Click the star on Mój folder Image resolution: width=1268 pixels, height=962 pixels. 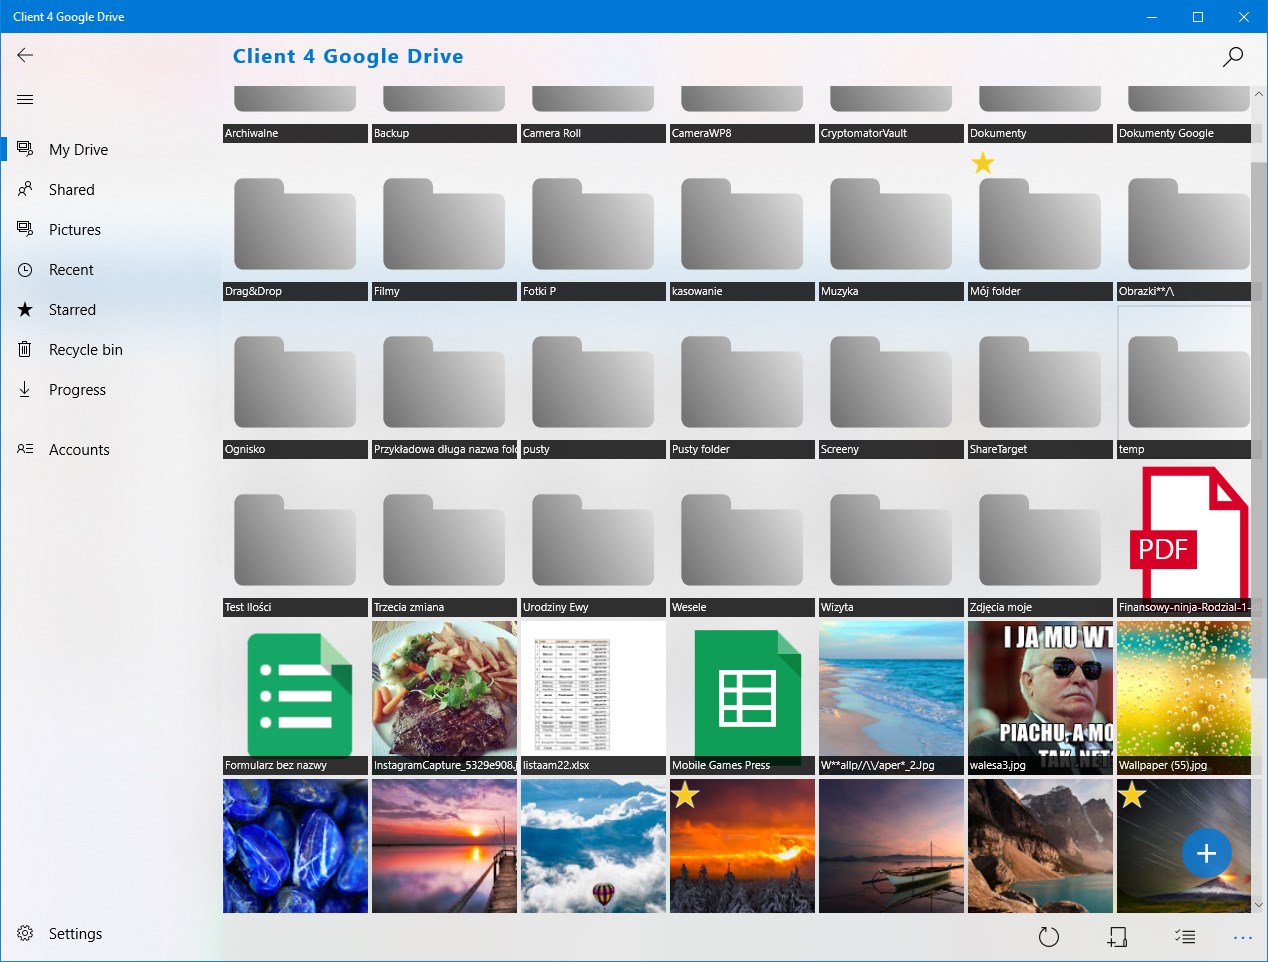pyautogui.click(x=983, y=163)
